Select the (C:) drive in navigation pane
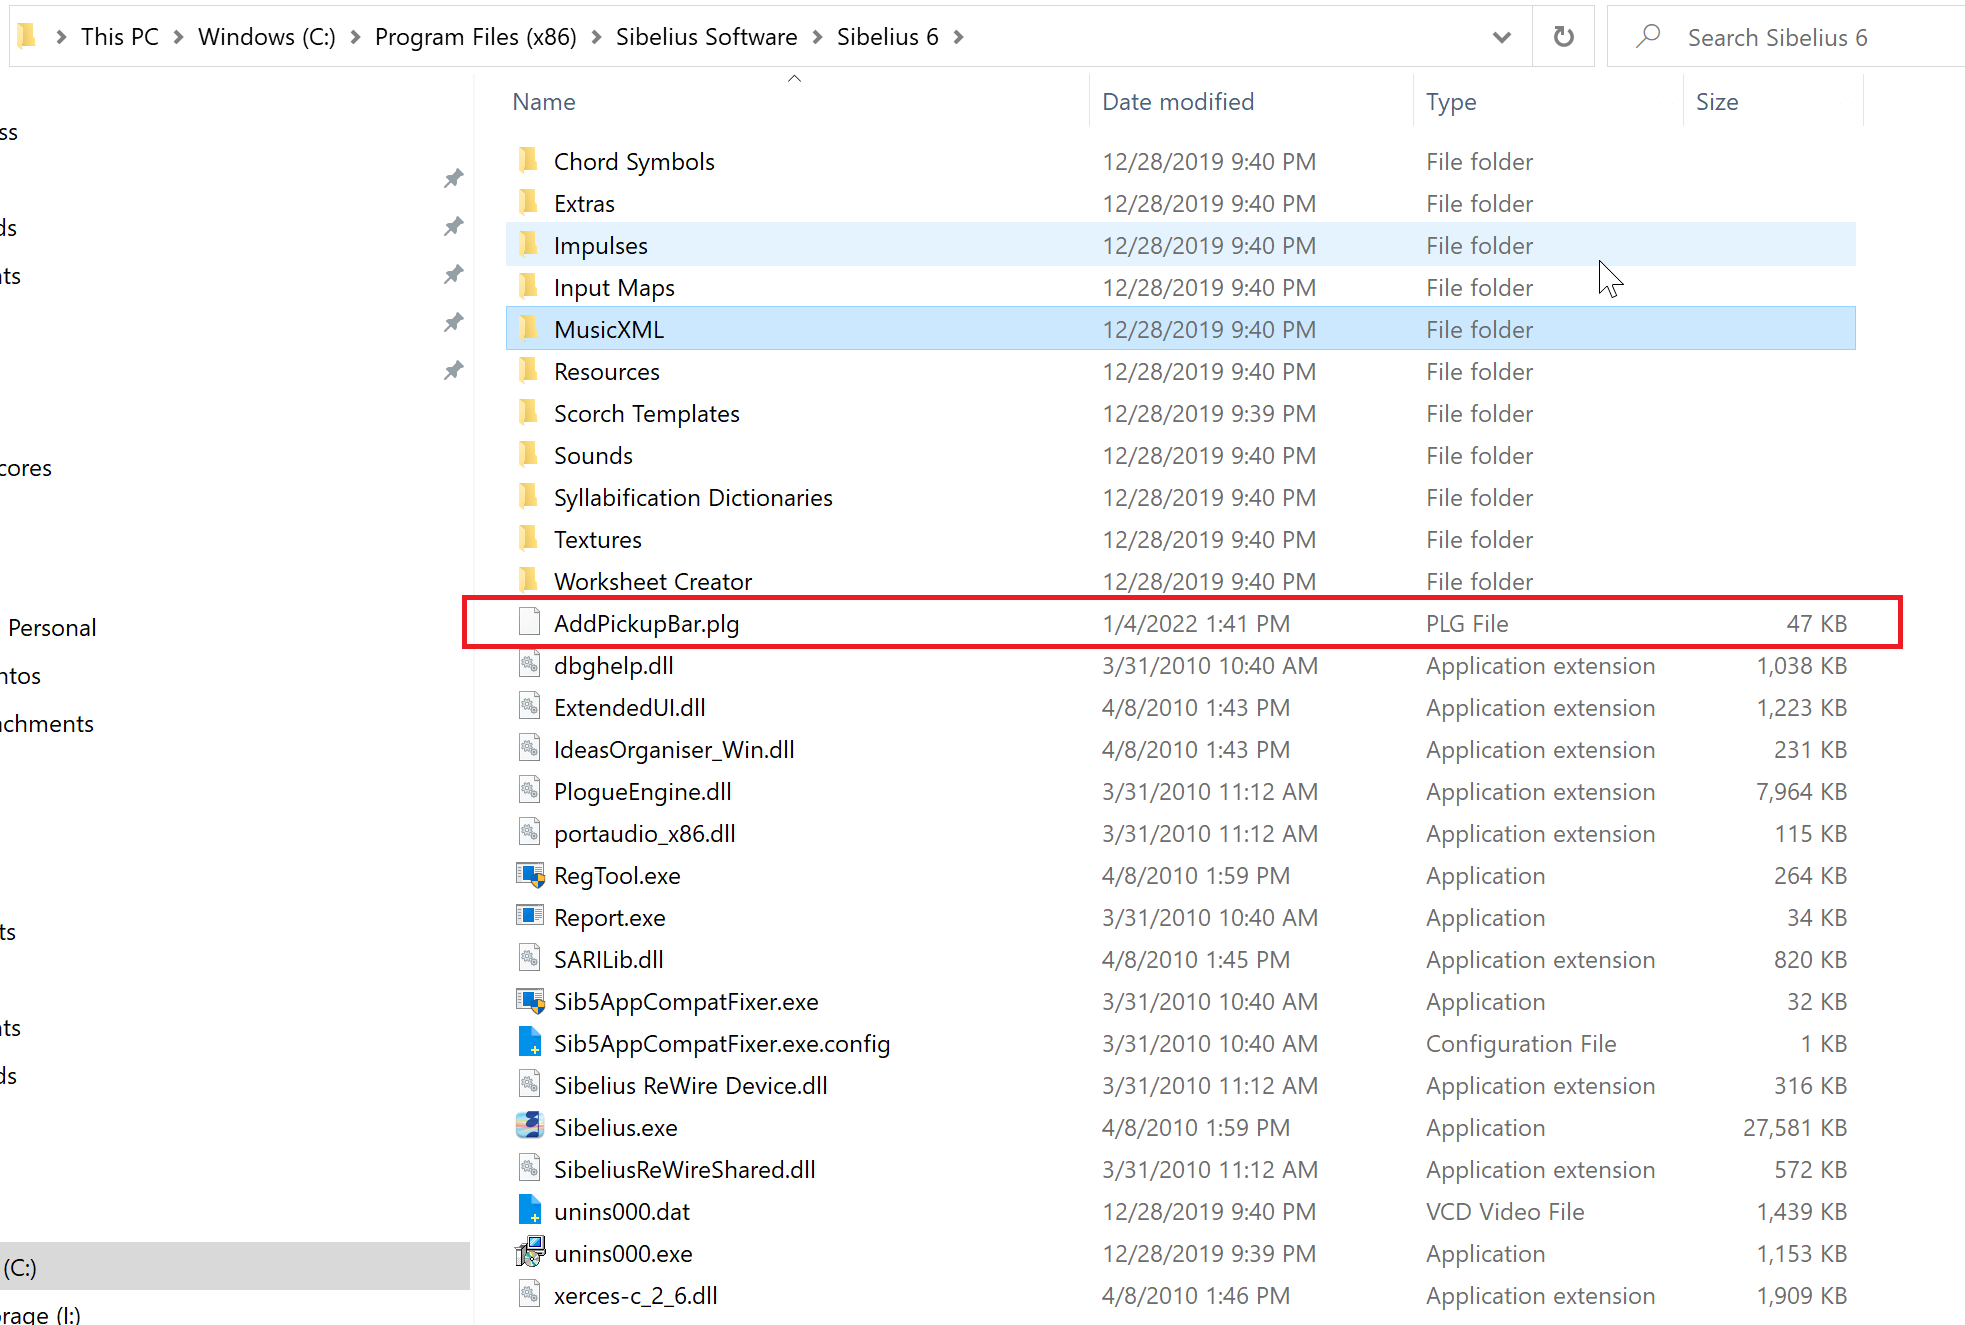1965x1325 pixels. (235, 1266)
